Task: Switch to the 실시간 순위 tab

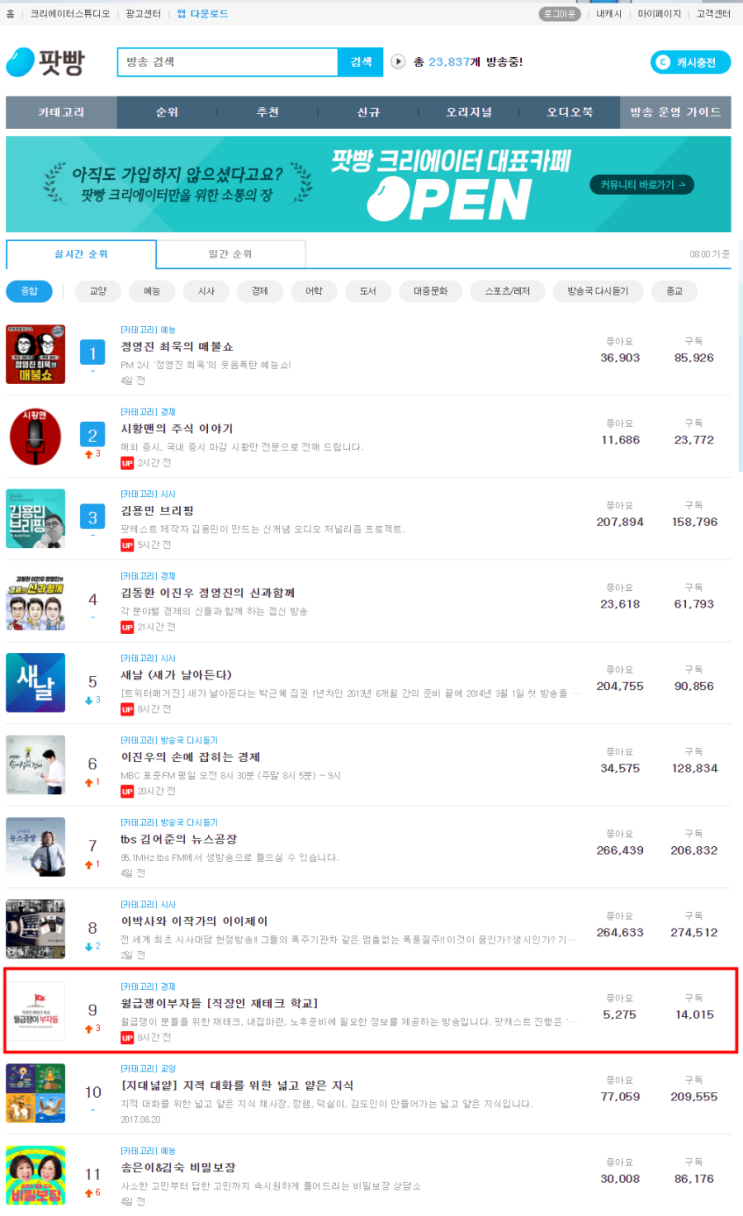Action: coord(81,255)
